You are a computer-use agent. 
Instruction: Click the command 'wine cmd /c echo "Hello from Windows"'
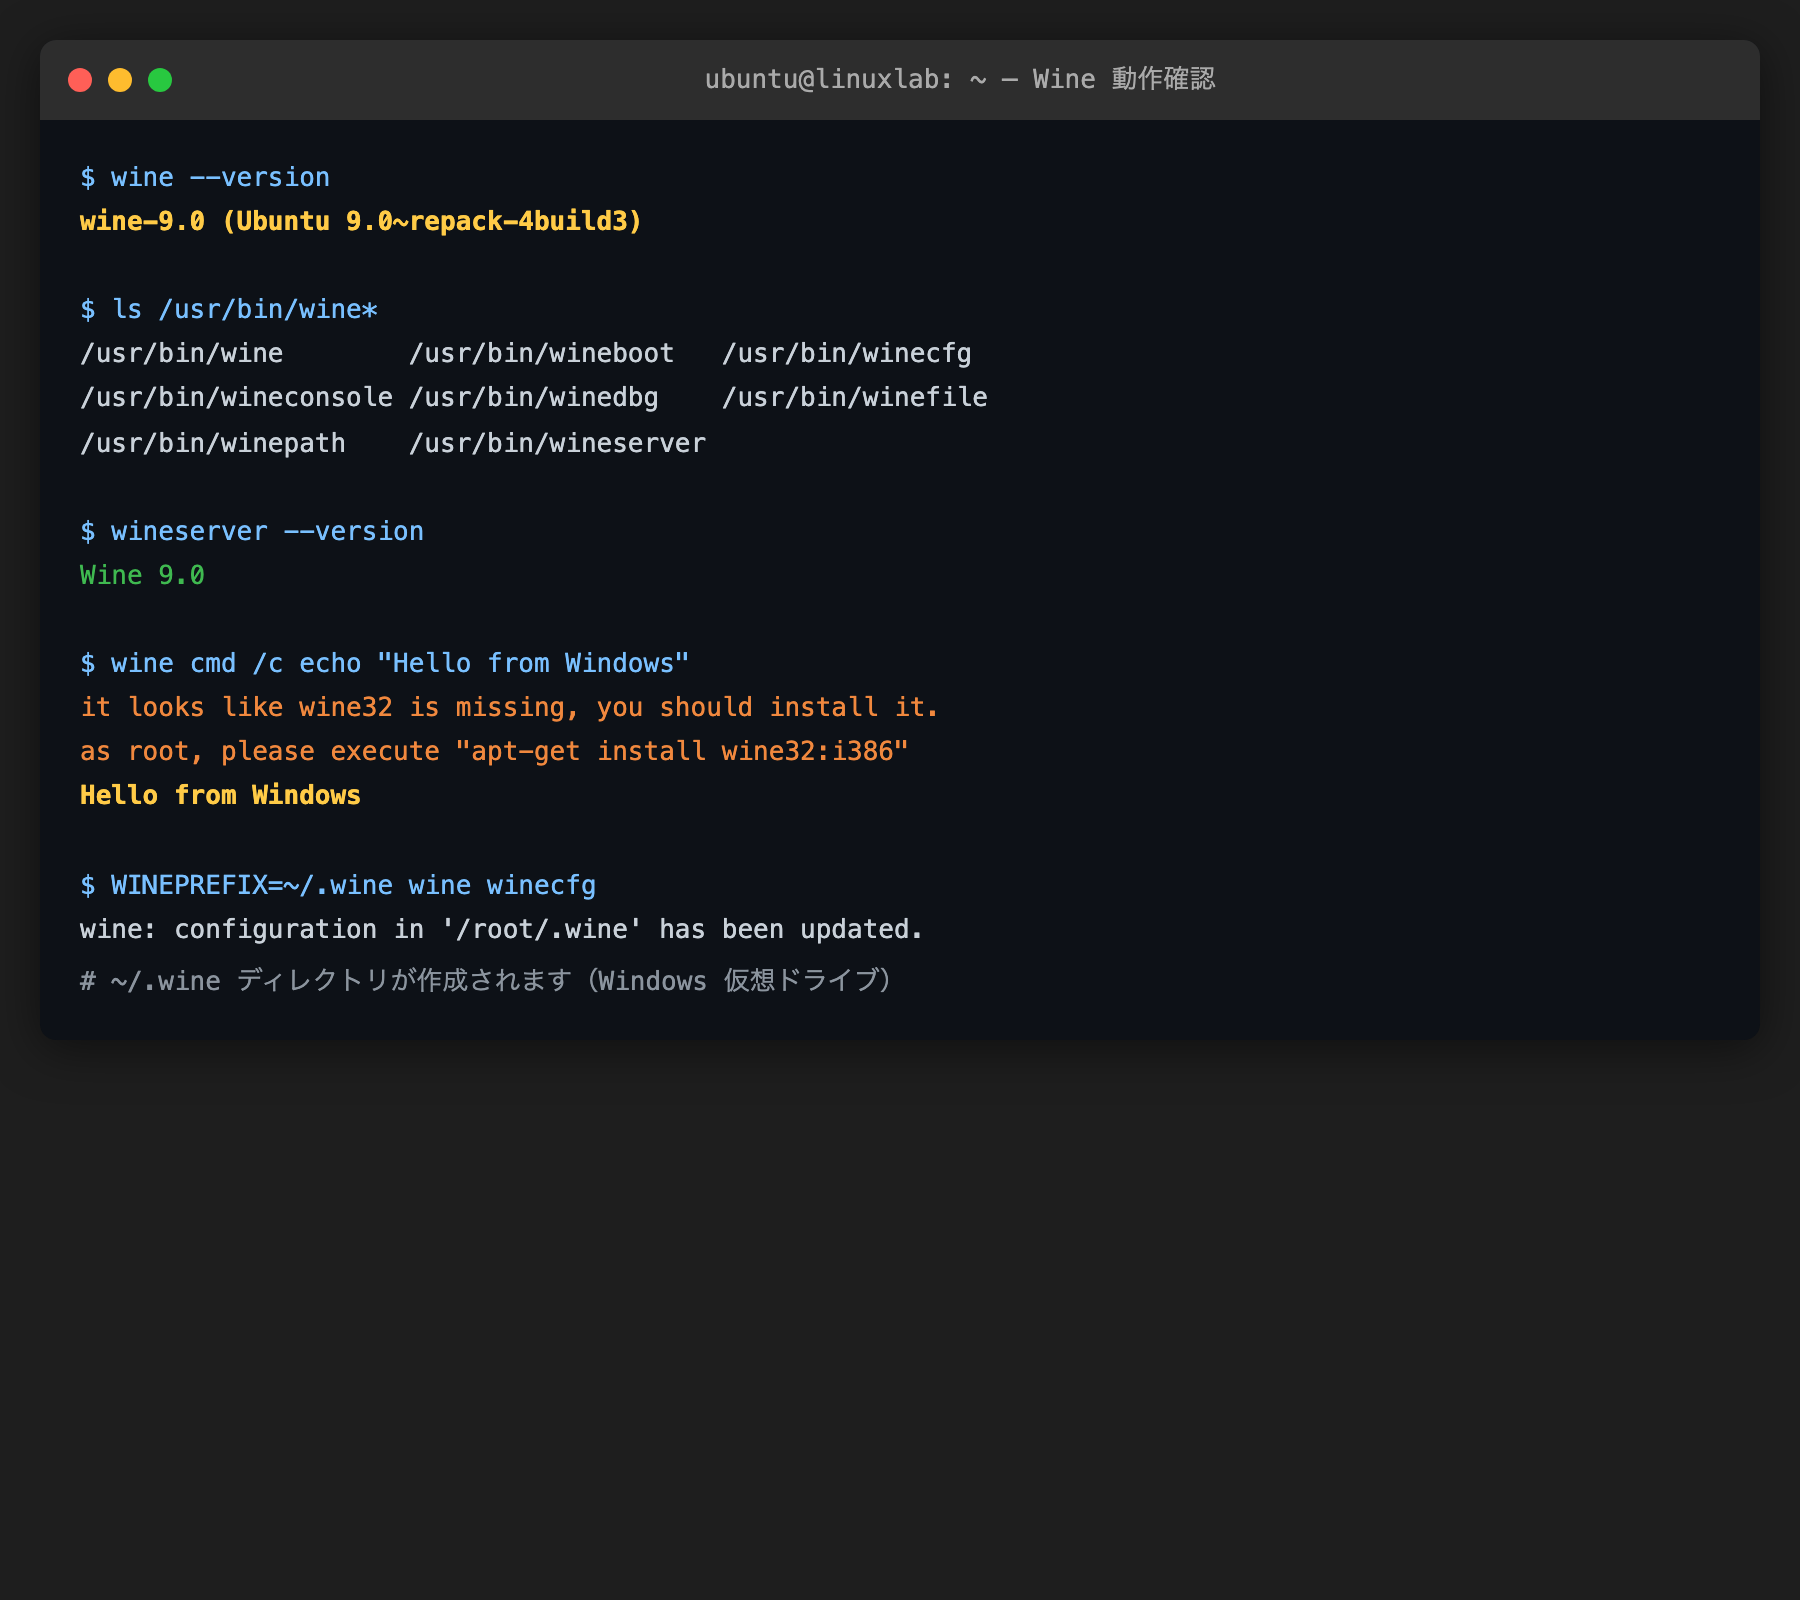(400, 663)
